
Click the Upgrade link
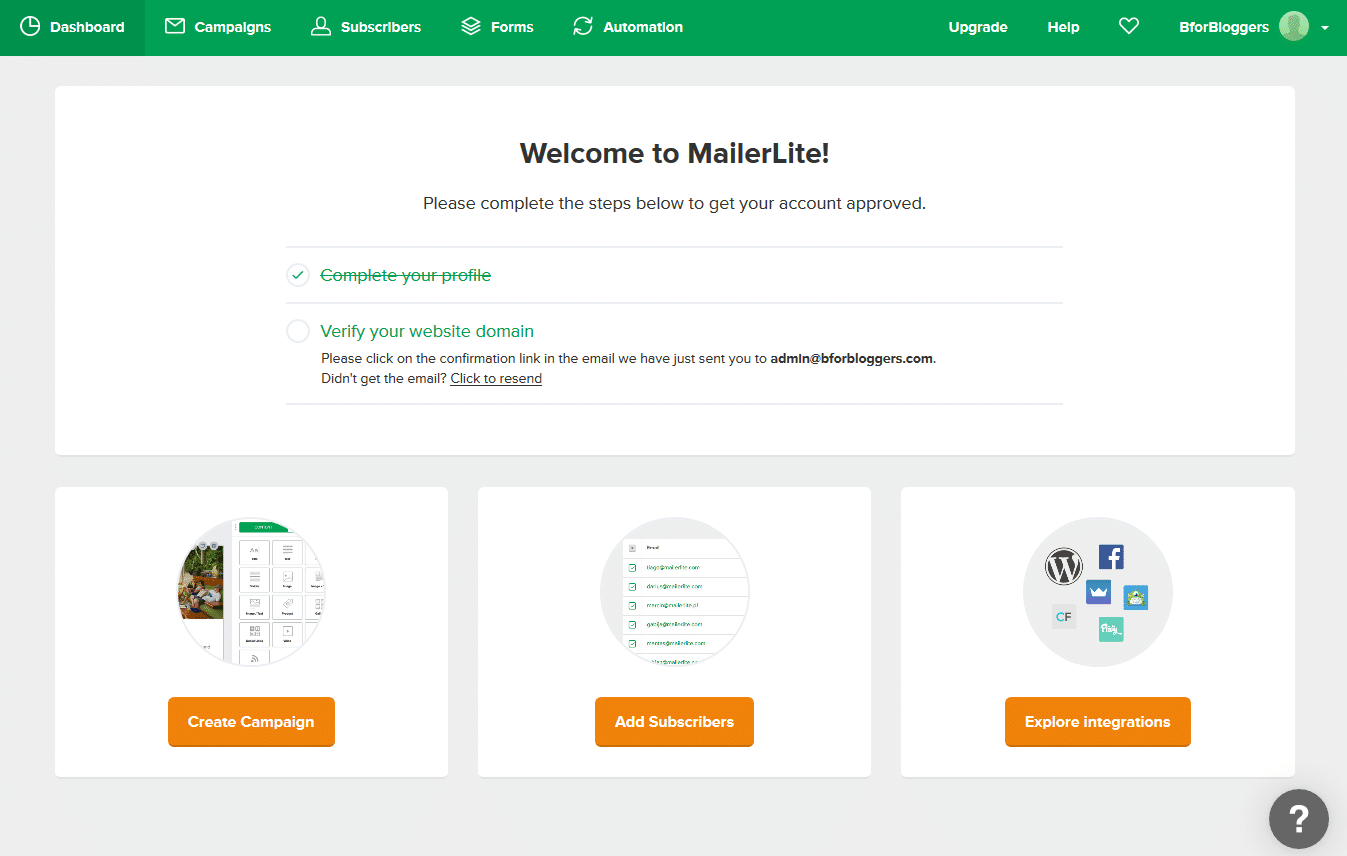pyautogui.click(x=978, y=27)
